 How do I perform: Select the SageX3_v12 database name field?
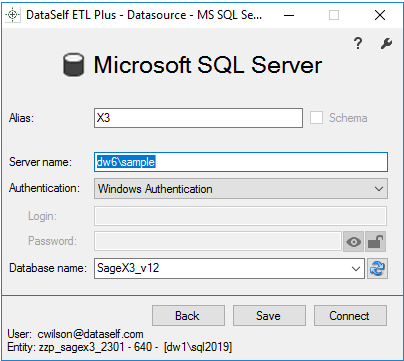click(x=229, y=268)
